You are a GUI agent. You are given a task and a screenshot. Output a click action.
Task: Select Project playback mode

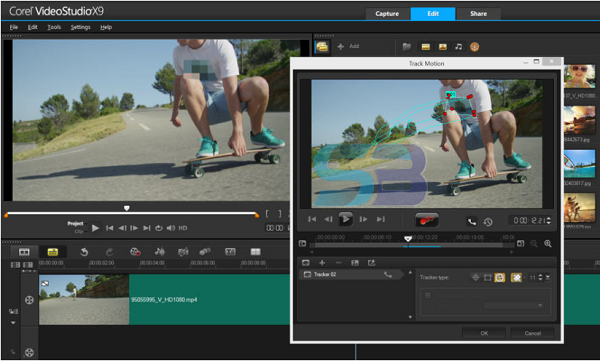pos(75,224)
